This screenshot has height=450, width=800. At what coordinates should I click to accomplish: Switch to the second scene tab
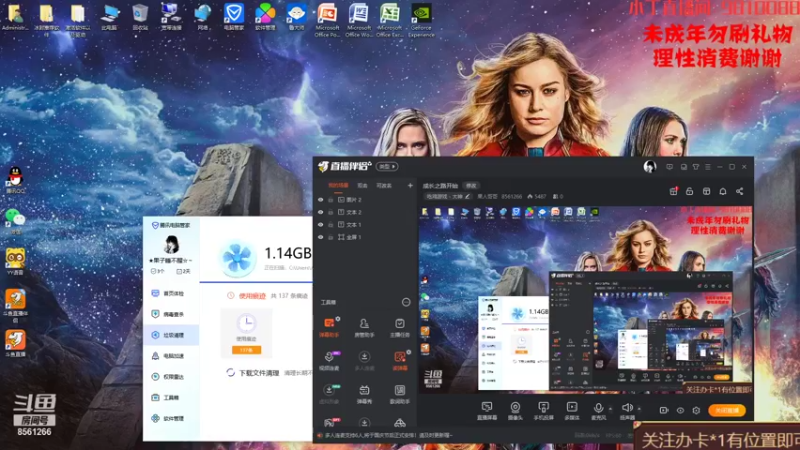[362, 185]
